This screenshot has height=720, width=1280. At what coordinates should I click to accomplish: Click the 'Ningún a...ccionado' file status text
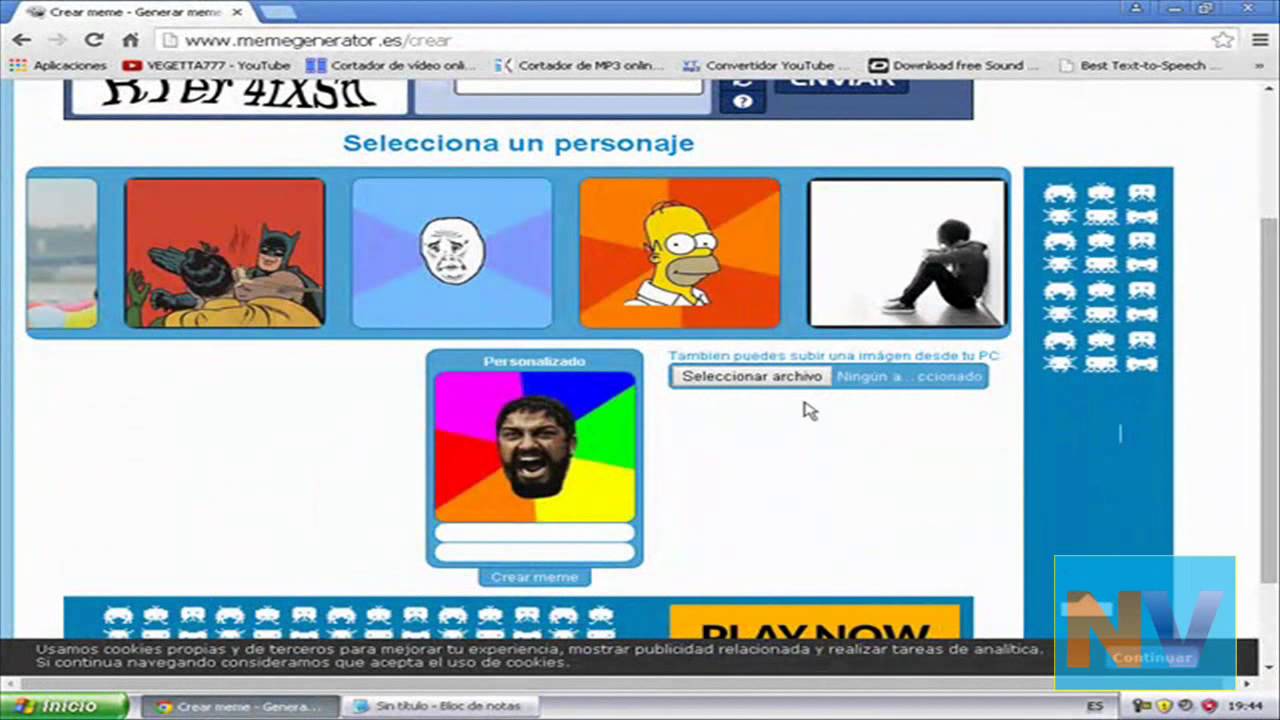909,377
